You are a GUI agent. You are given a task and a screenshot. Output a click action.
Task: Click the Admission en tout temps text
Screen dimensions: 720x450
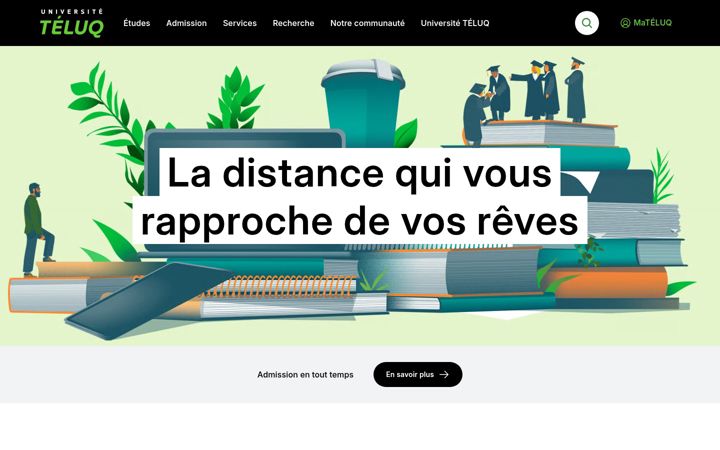pos(305,375)
